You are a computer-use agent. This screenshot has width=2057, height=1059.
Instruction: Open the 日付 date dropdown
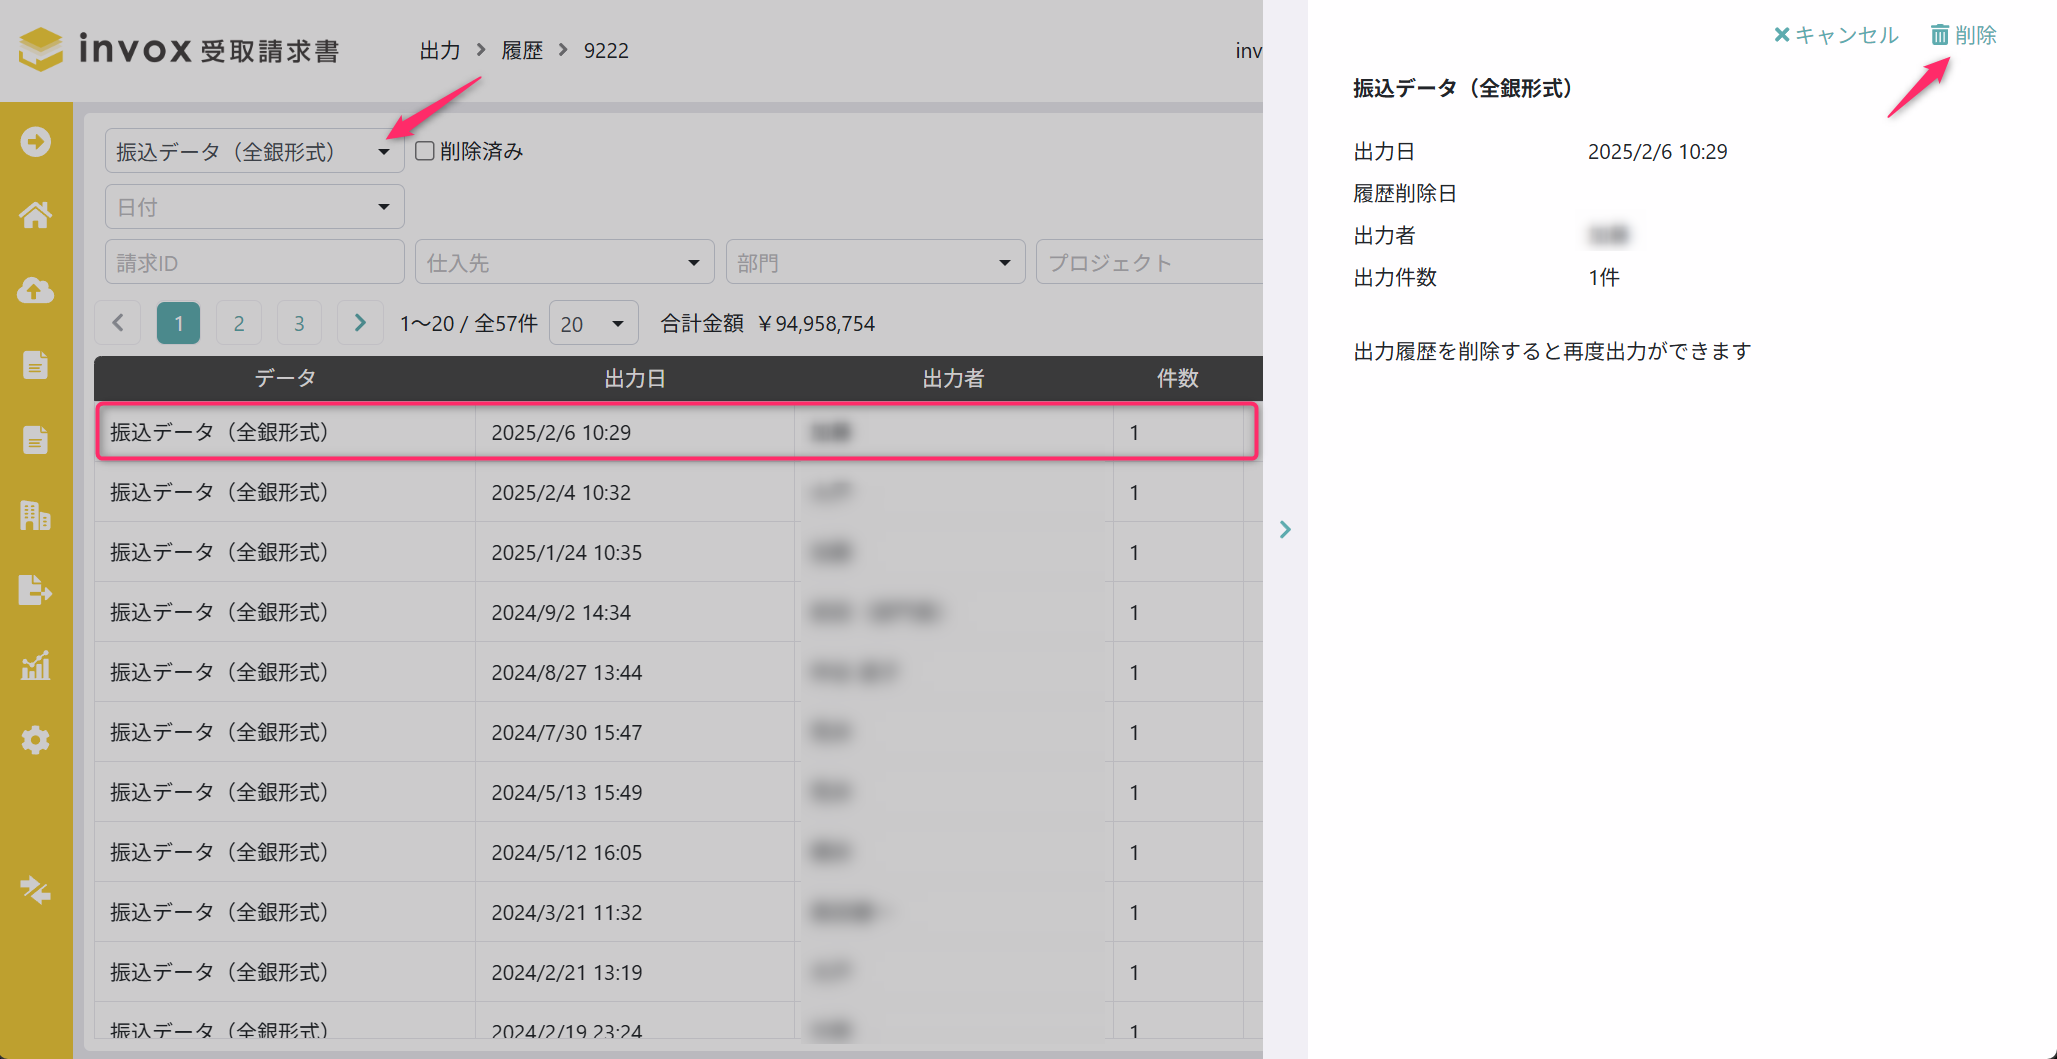coord(254,207)
